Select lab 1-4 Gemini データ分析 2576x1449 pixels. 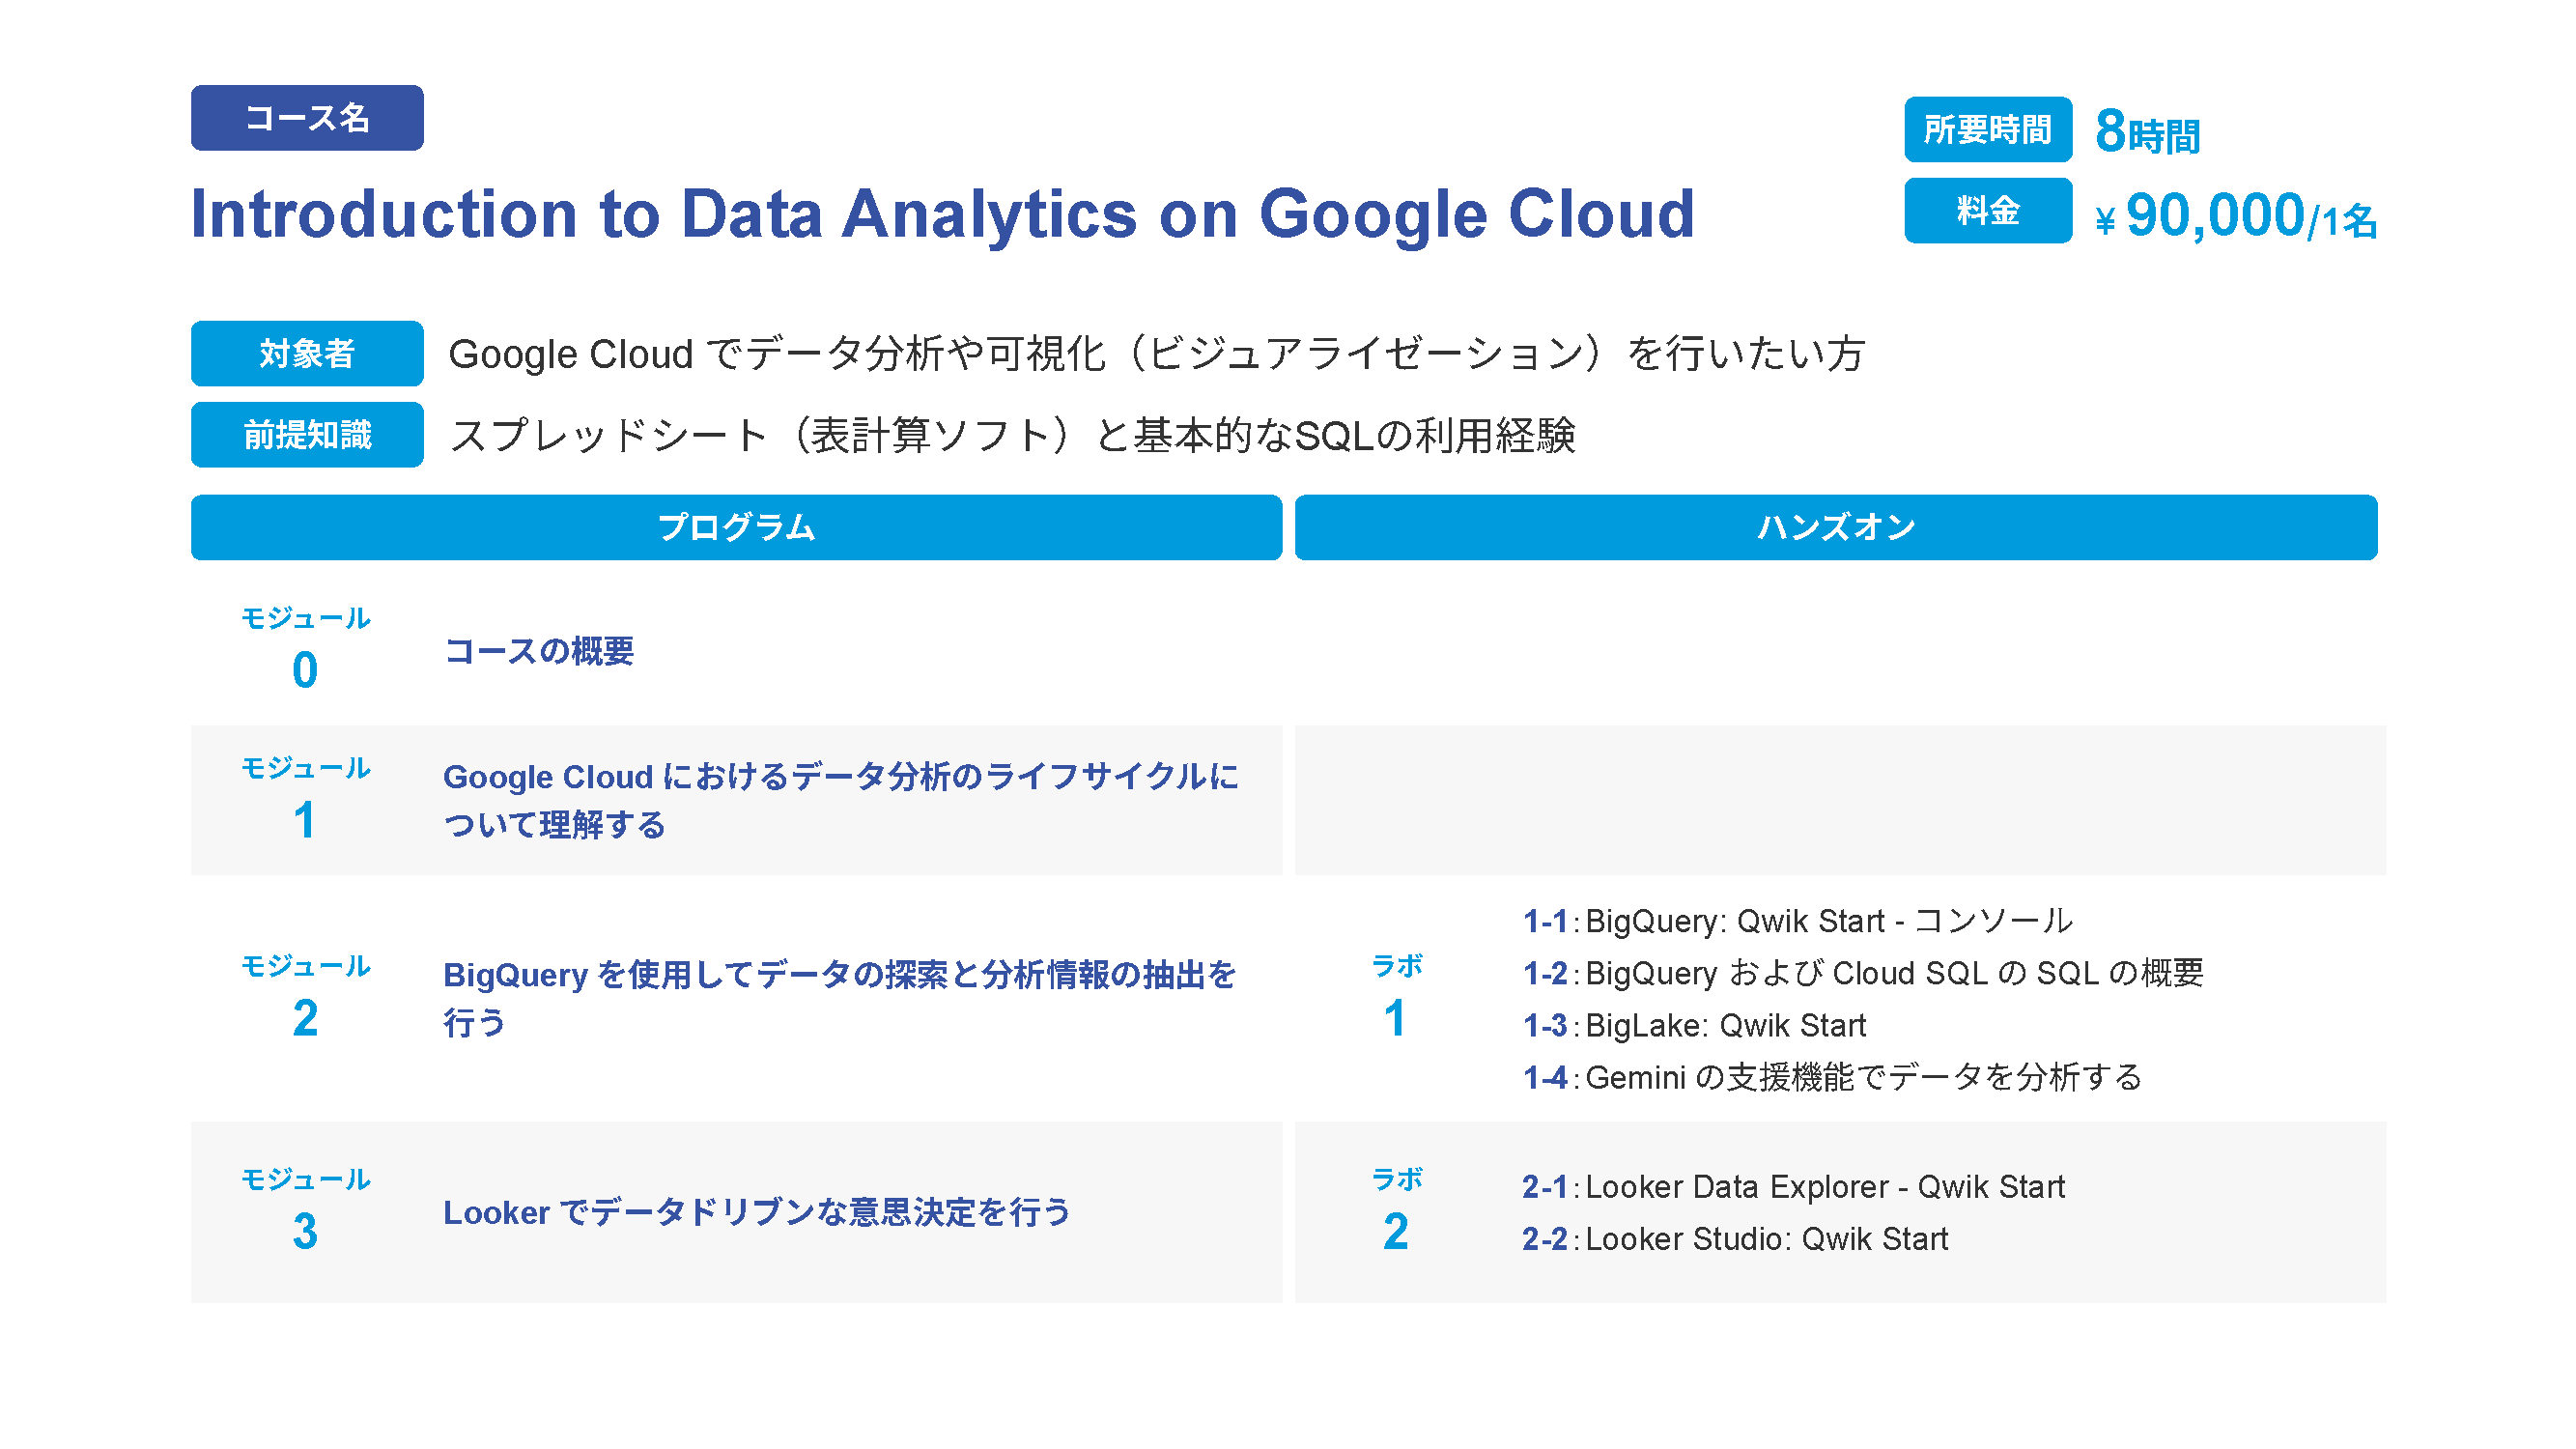click(1831, 1077)
